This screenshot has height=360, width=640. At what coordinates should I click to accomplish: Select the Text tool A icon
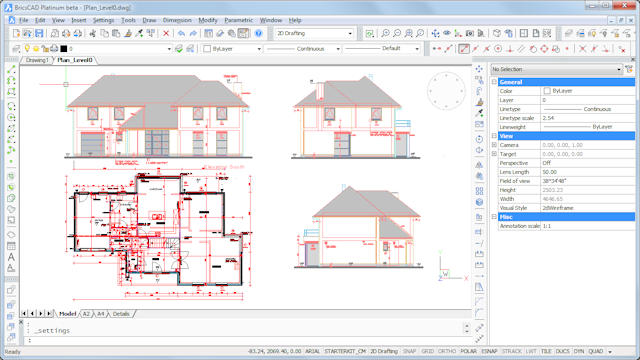[11, 257]
